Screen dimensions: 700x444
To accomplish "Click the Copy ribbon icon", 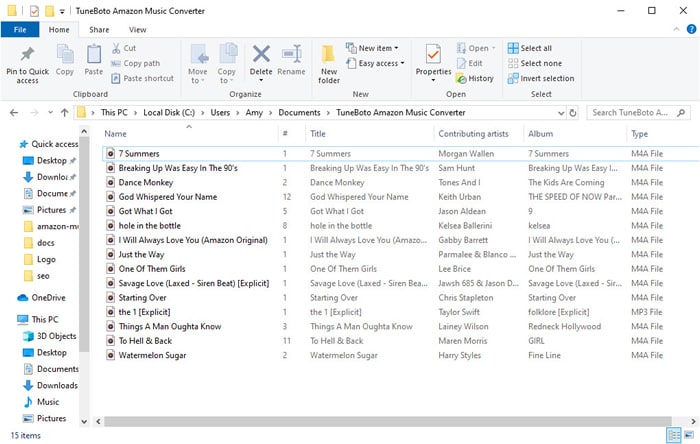I will click(x=65, y=54).
